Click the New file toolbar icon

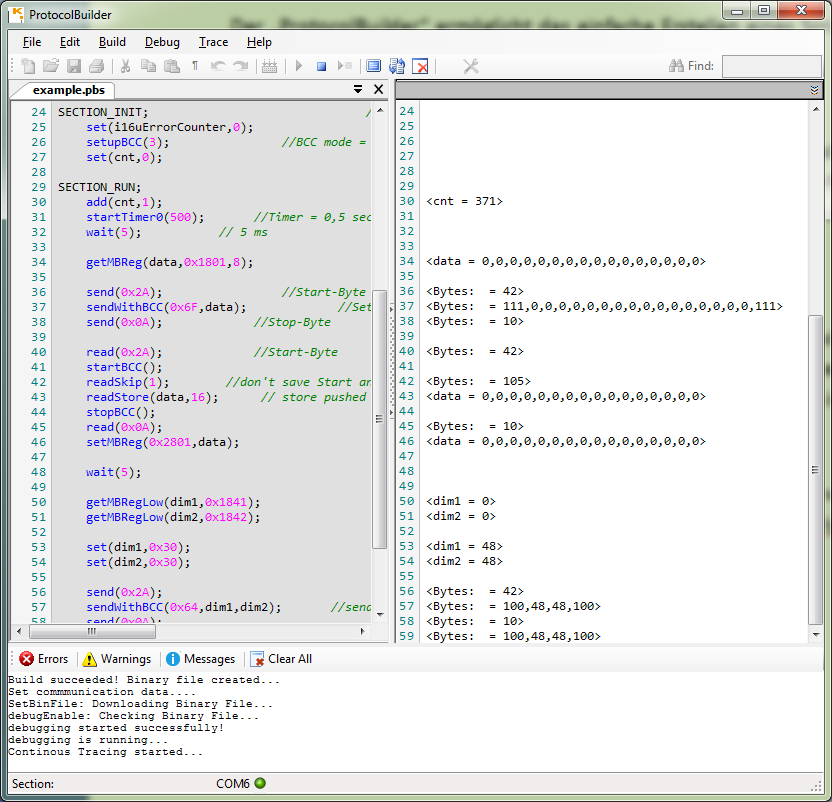[28, 66]
